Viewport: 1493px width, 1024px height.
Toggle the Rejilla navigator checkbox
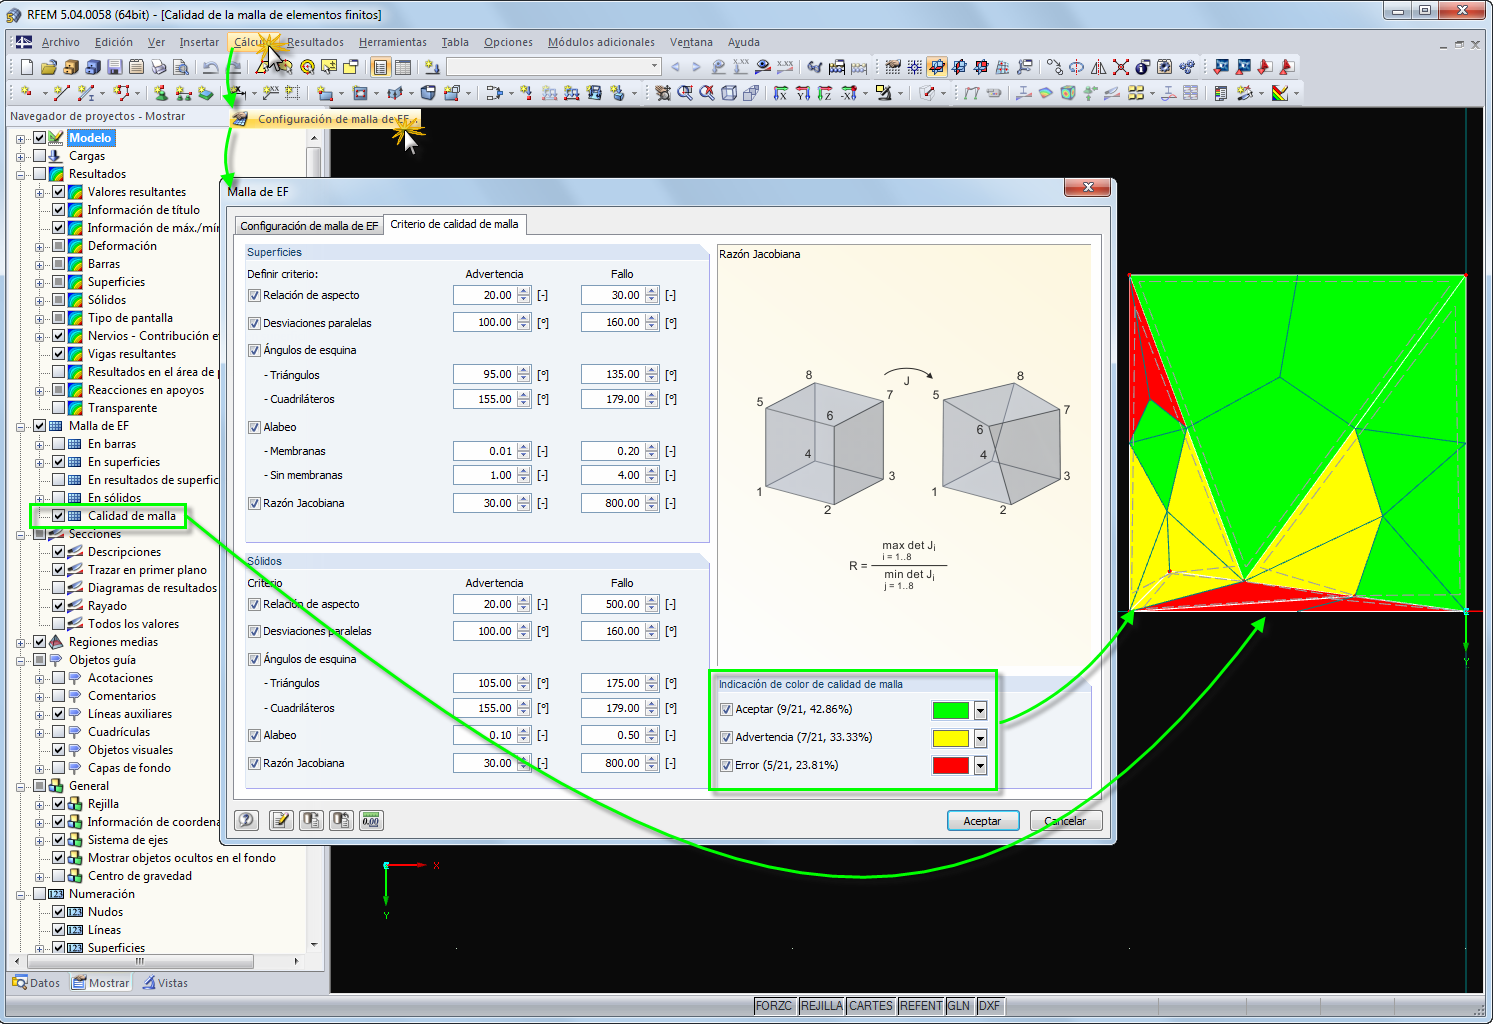coord(58,804)
